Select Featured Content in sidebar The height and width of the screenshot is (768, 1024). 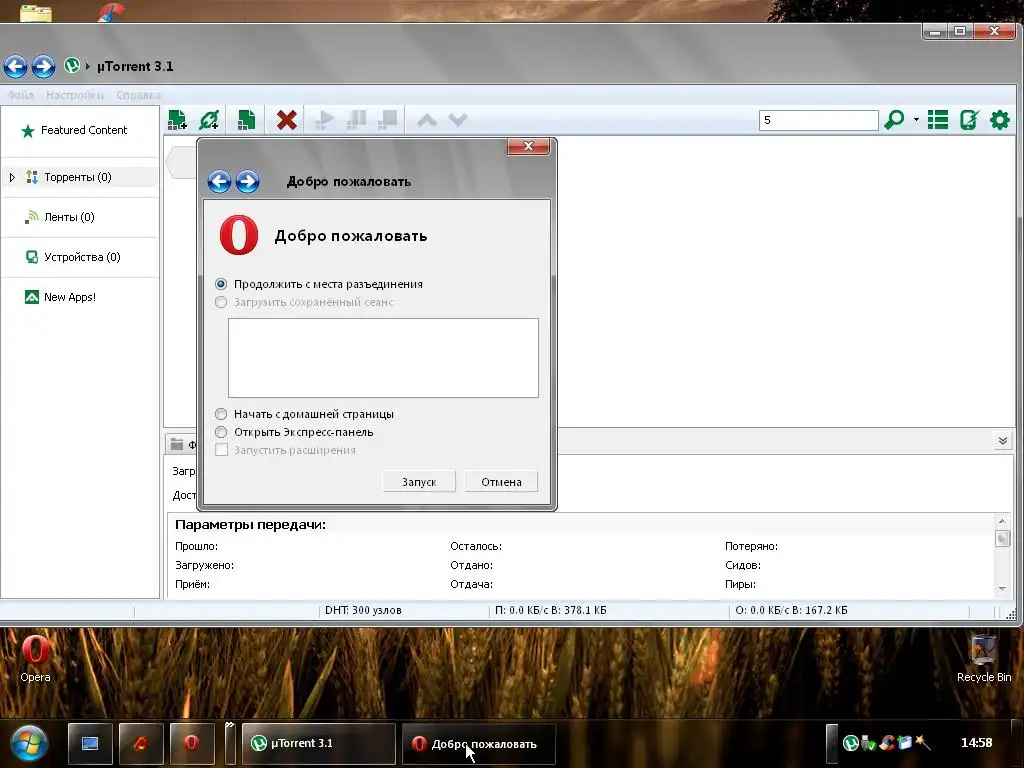pos(80,131)
